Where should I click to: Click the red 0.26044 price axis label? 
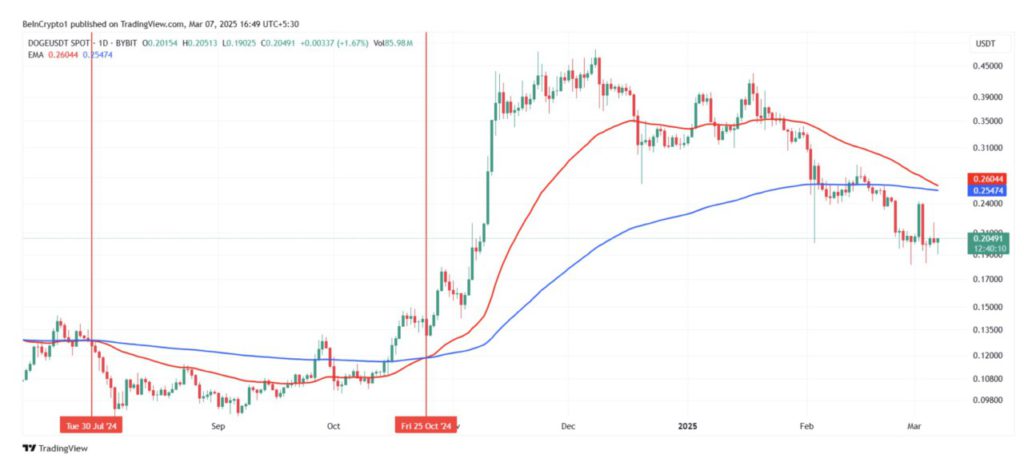[x=986, y=177]
